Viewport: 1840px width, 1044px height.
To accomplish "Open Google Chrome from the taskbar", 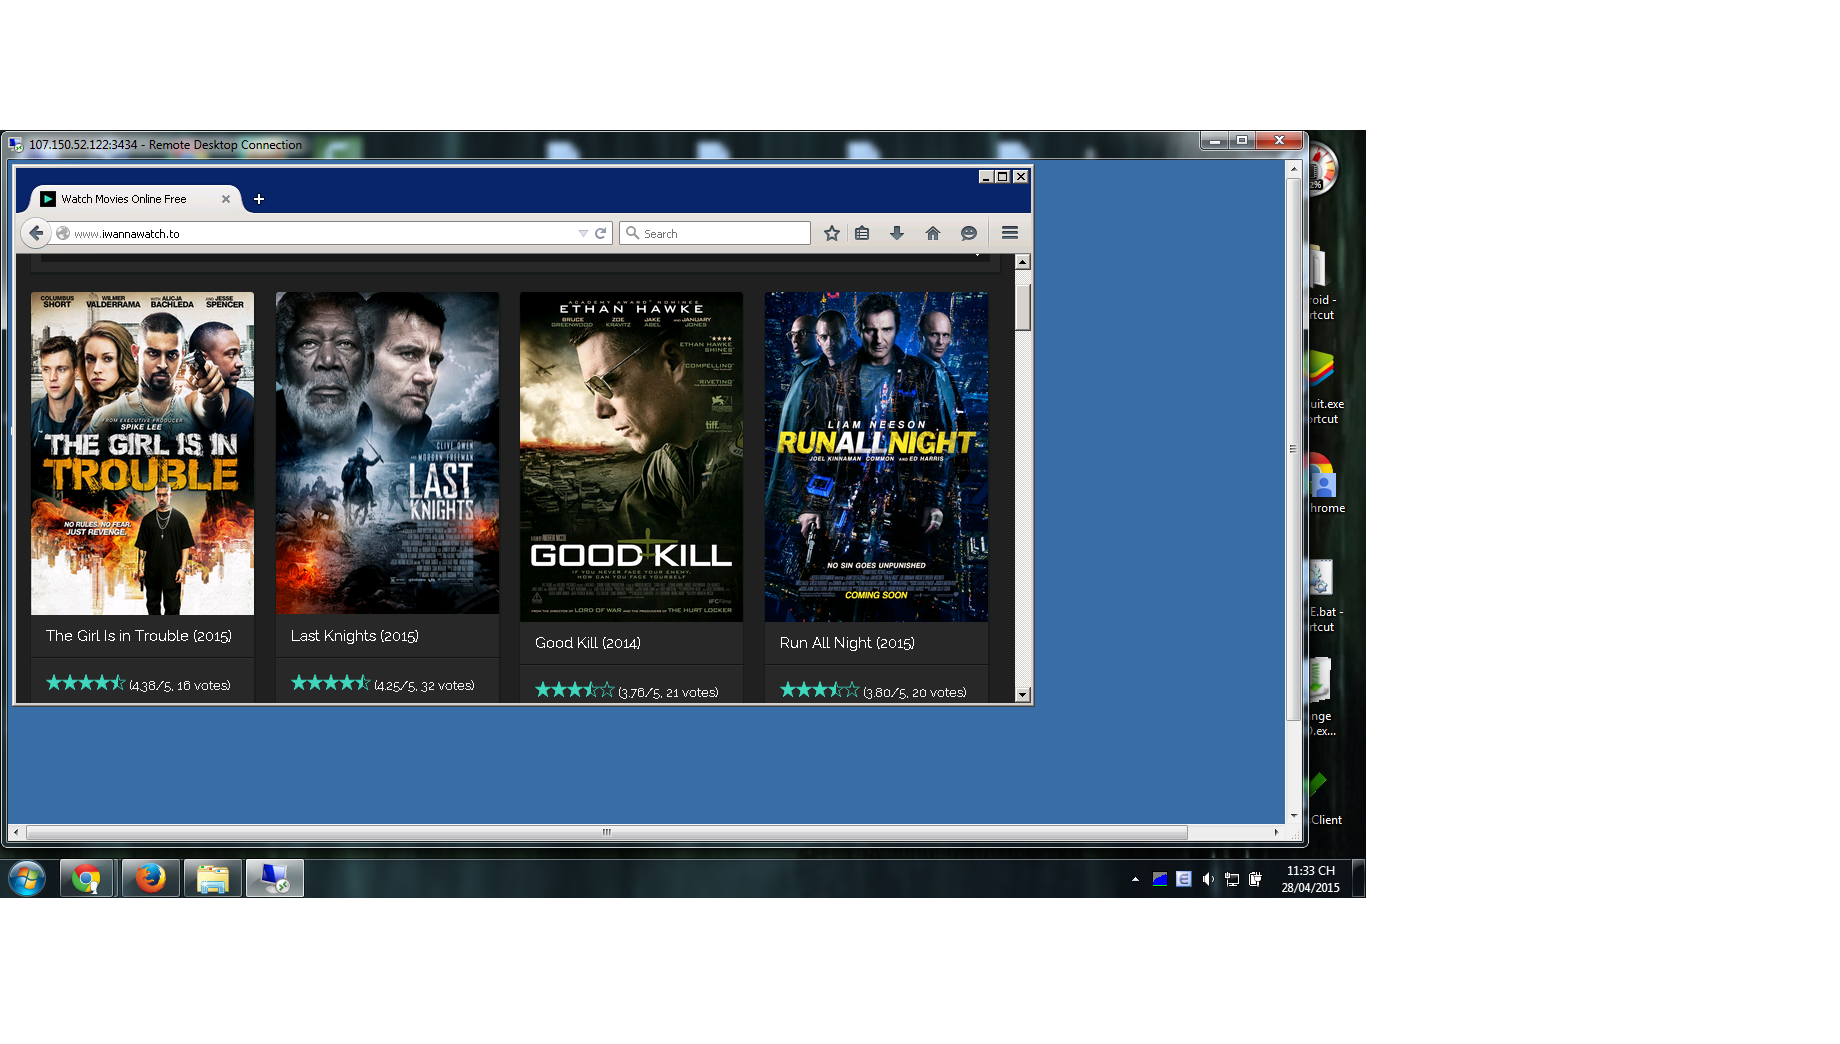I will 86,879.
